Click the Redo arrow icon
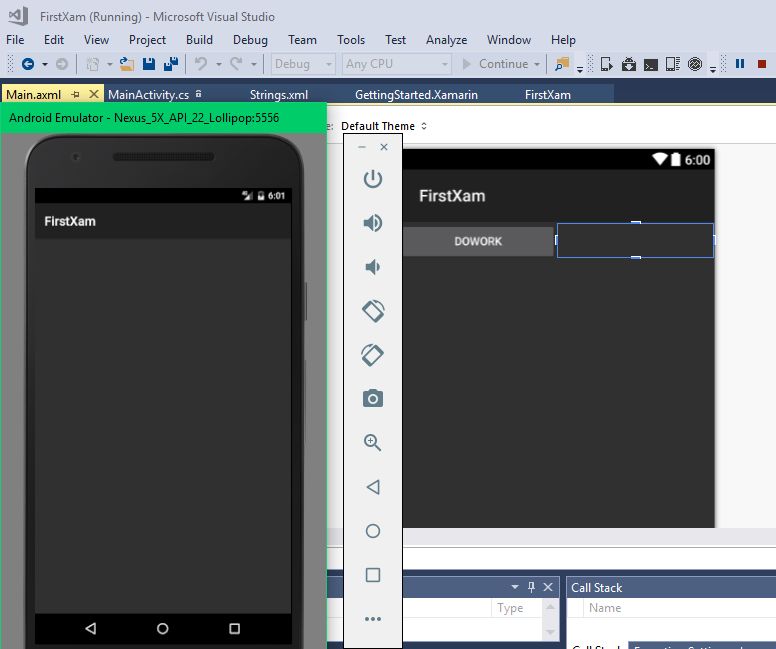Viewport: 776px width, 649px height. tap(236, 64)
